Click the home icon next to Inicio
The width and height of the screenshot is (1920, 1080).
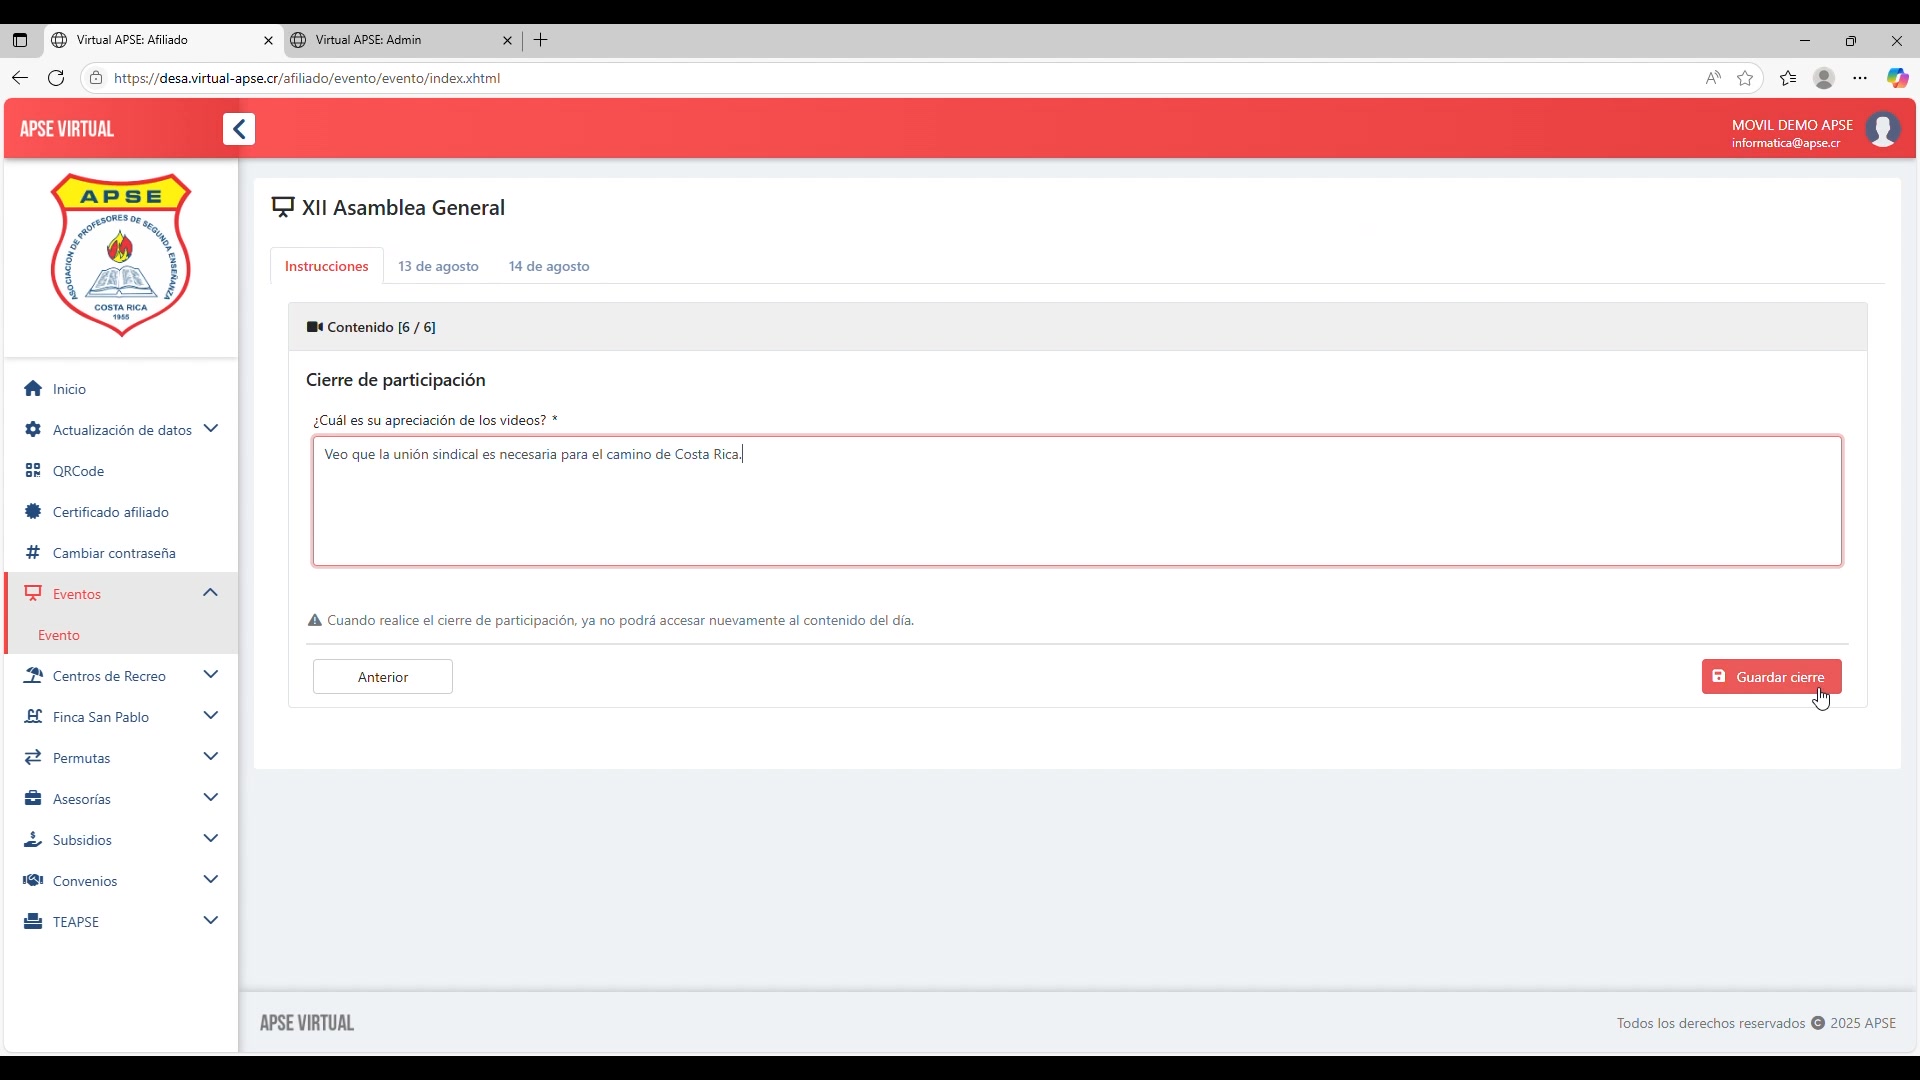tap(33, 388)
